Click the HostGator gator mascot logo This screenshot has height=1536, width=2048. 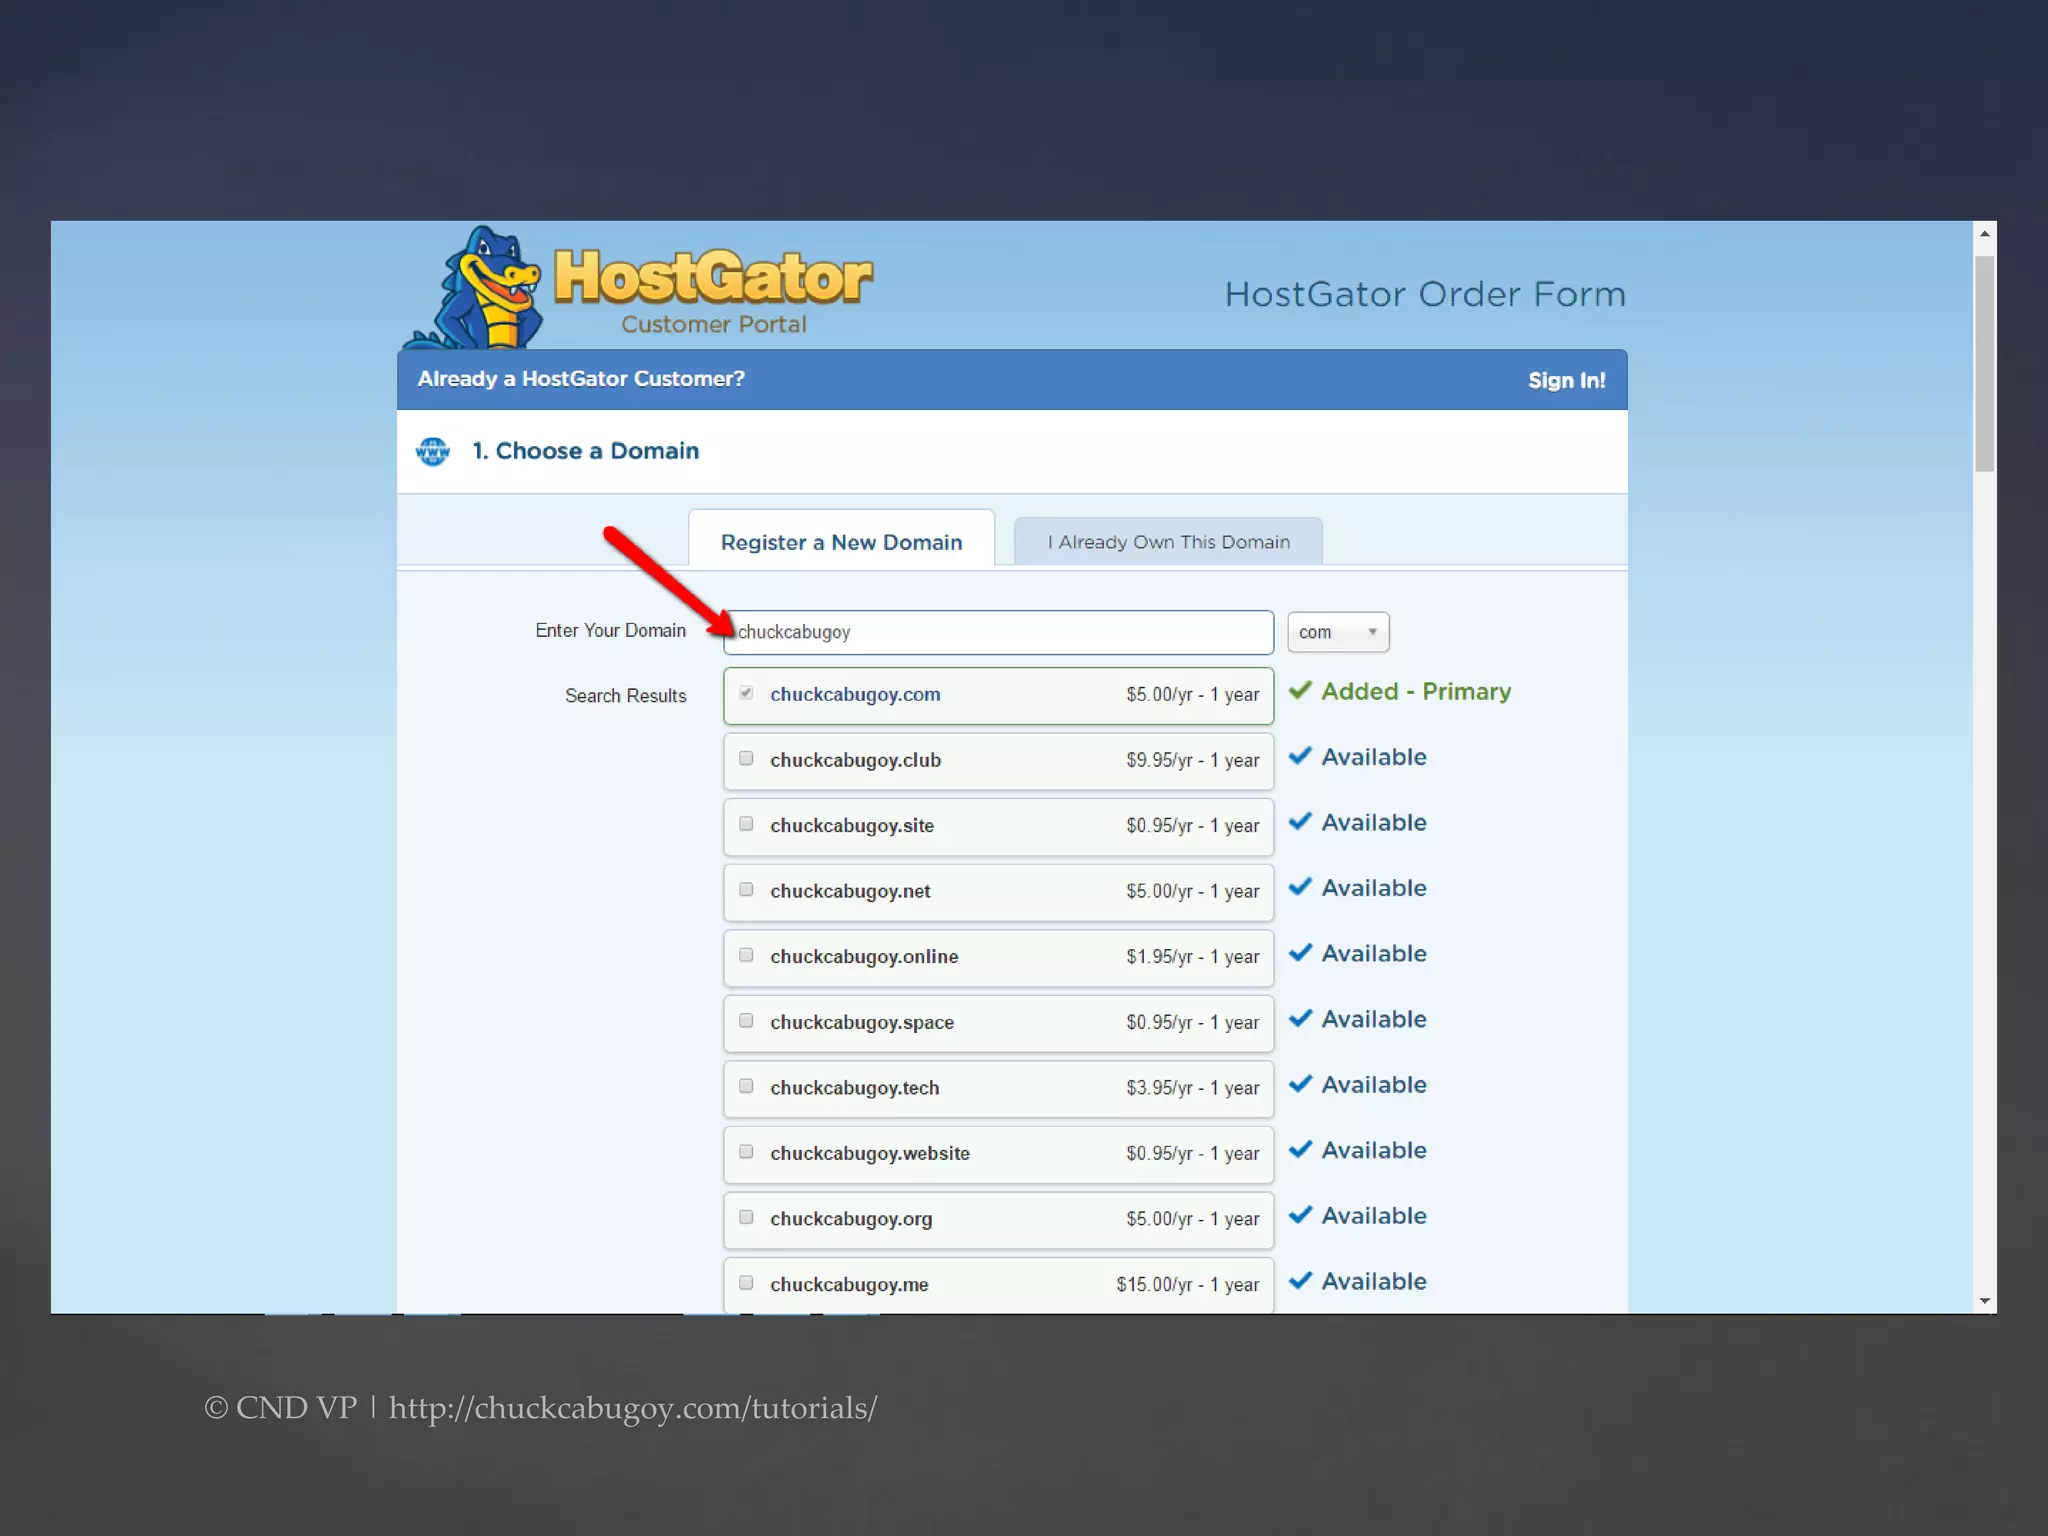pos(475,289)
